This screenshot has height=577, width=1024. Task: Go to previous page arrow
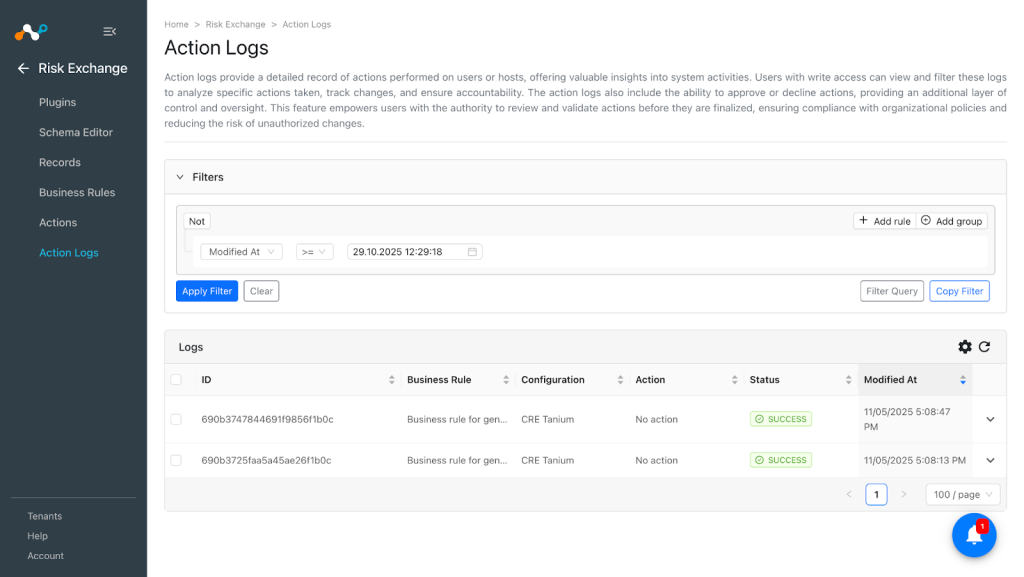[x=849, y=495]
